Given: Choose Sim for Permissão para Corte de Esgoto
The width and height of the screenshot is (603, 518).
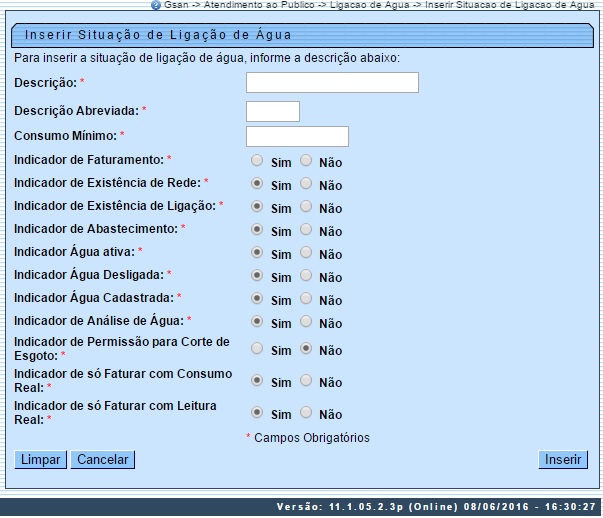Looking at the screenshot, I should (x=258, y=349).
